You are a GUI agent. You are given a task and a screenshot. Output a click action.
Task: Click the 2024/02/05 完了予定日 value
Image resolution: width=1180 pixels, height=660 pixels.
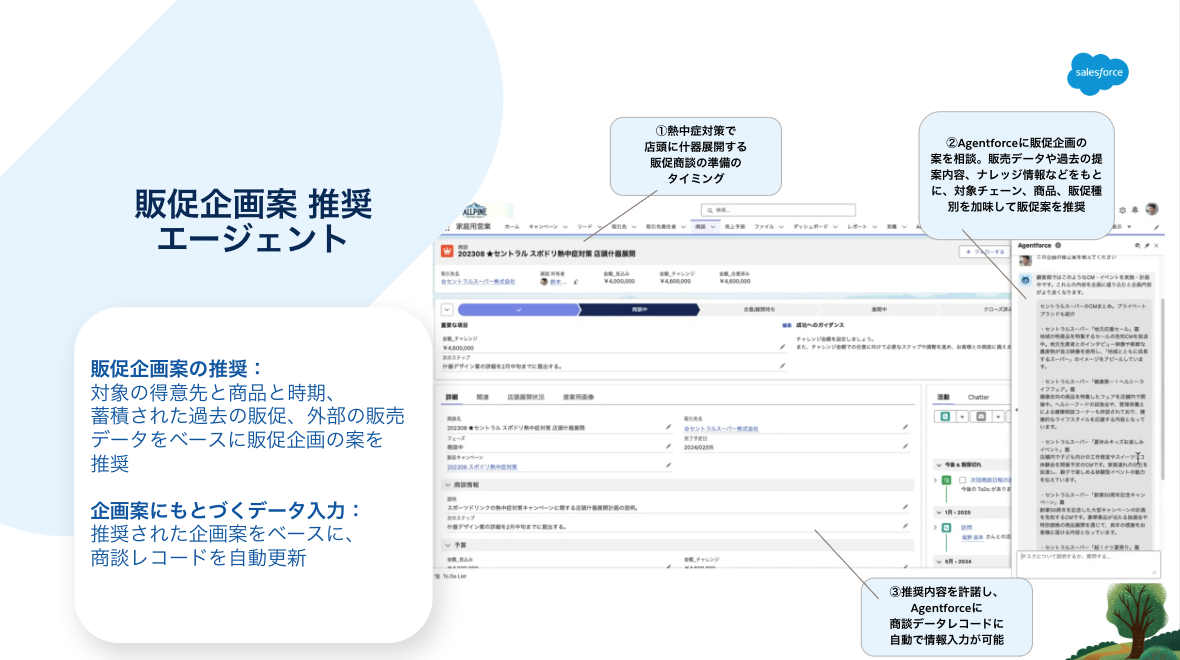[x=698, y=448]
